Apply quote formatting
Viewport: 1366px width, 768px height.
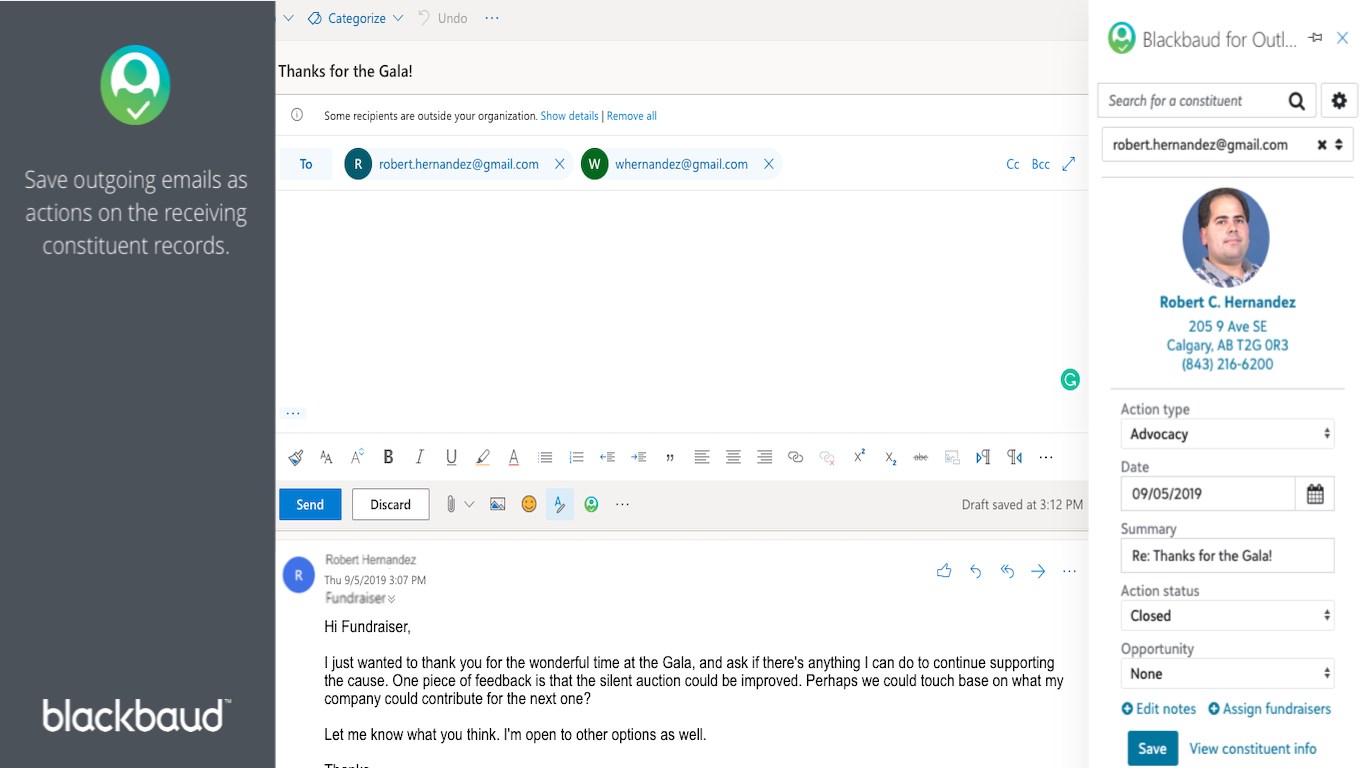(x=670, y=457)
